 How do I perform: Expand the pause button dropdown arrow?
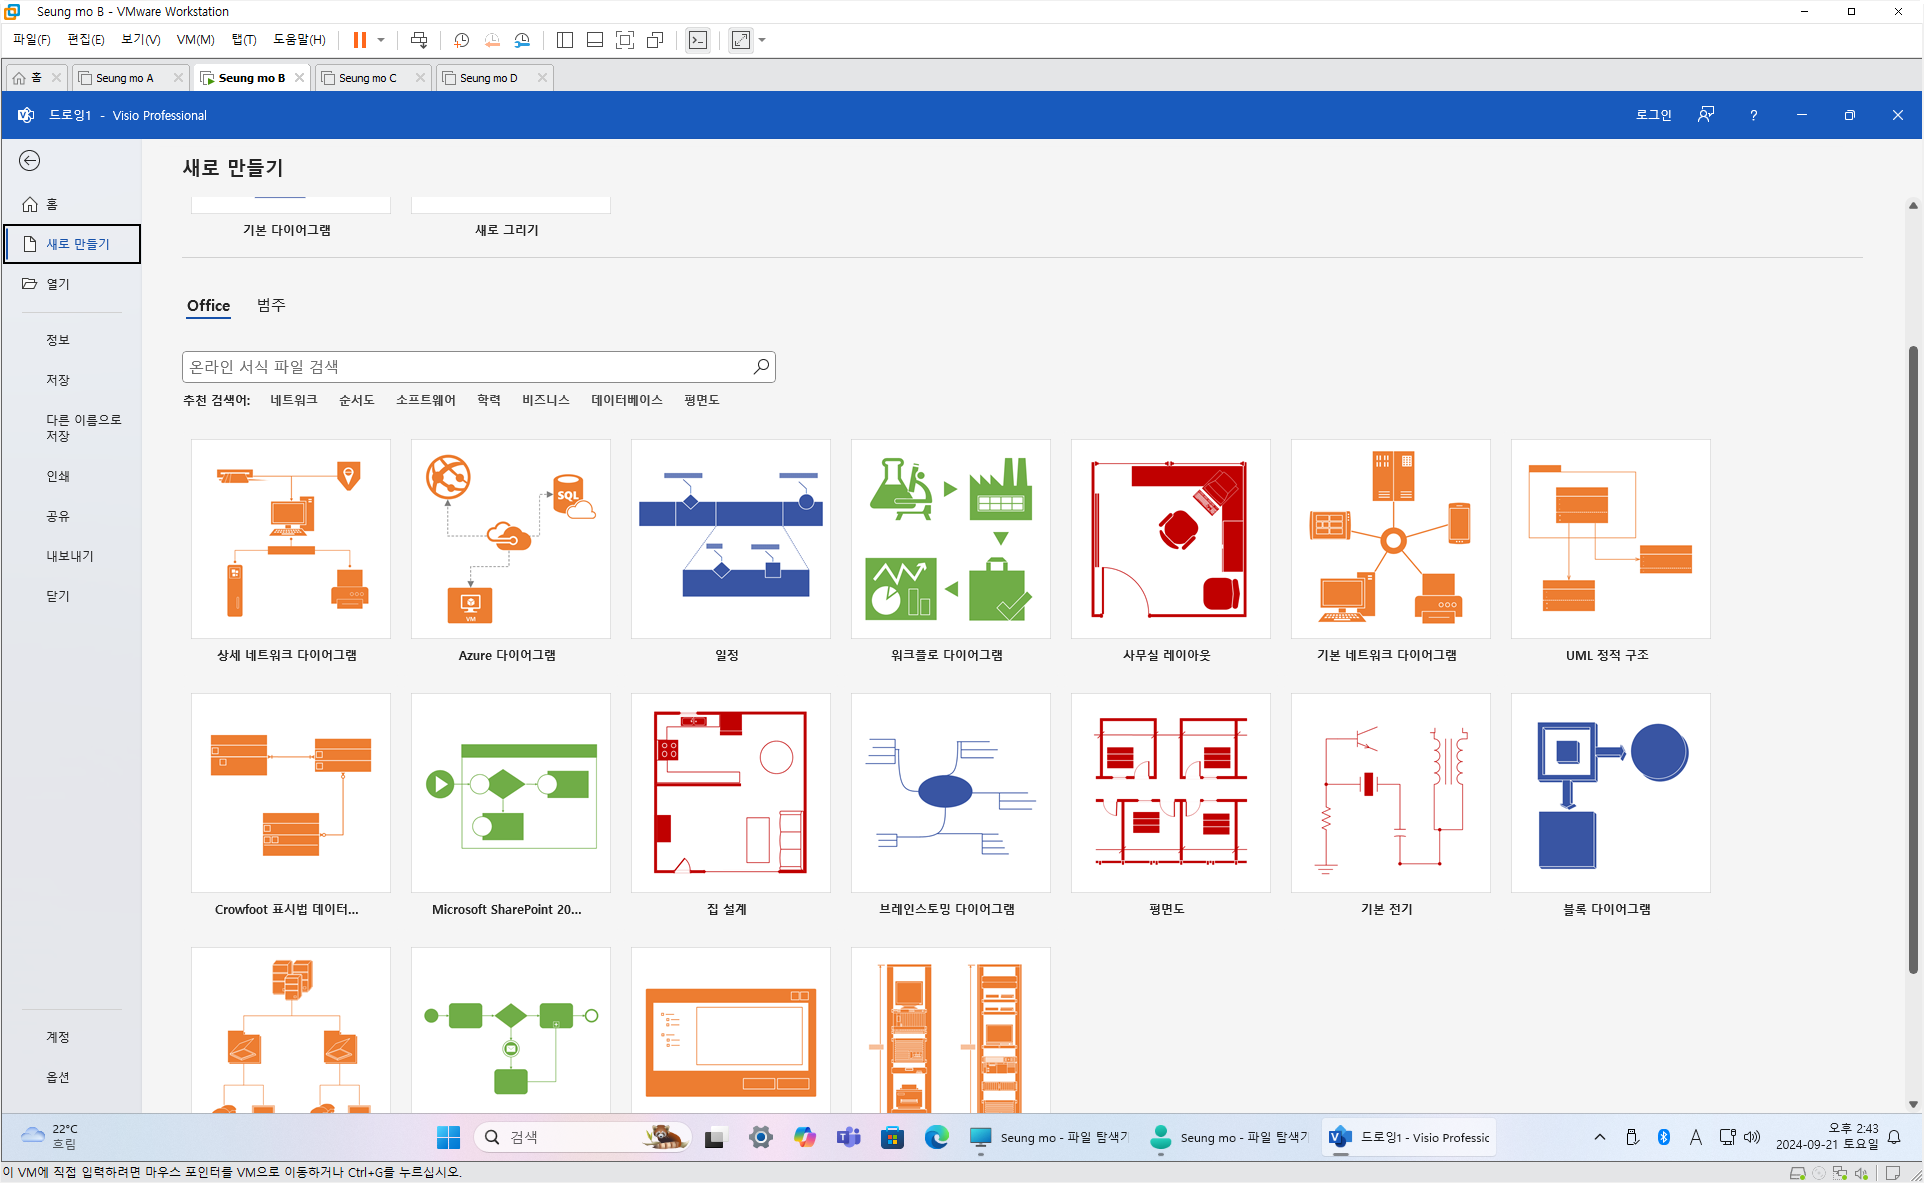click(381, 40)
